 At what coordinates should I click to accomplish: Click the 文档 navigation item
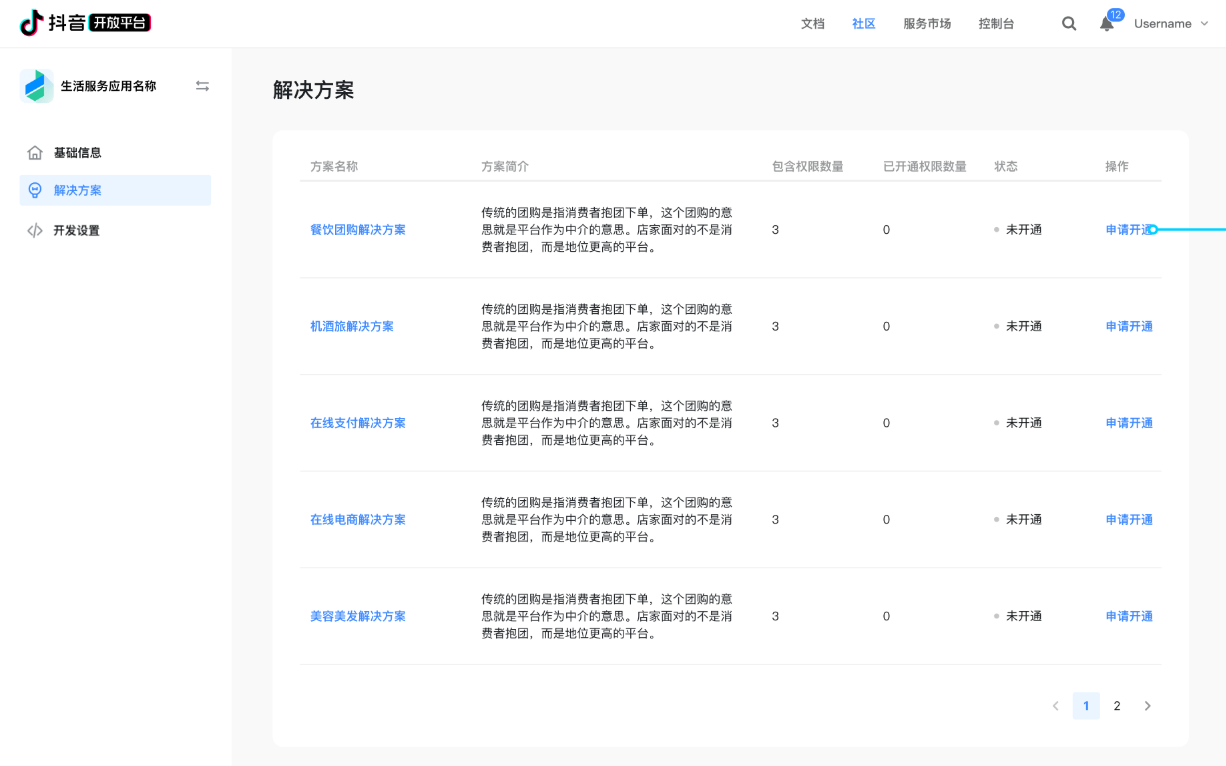click(813, 23)
